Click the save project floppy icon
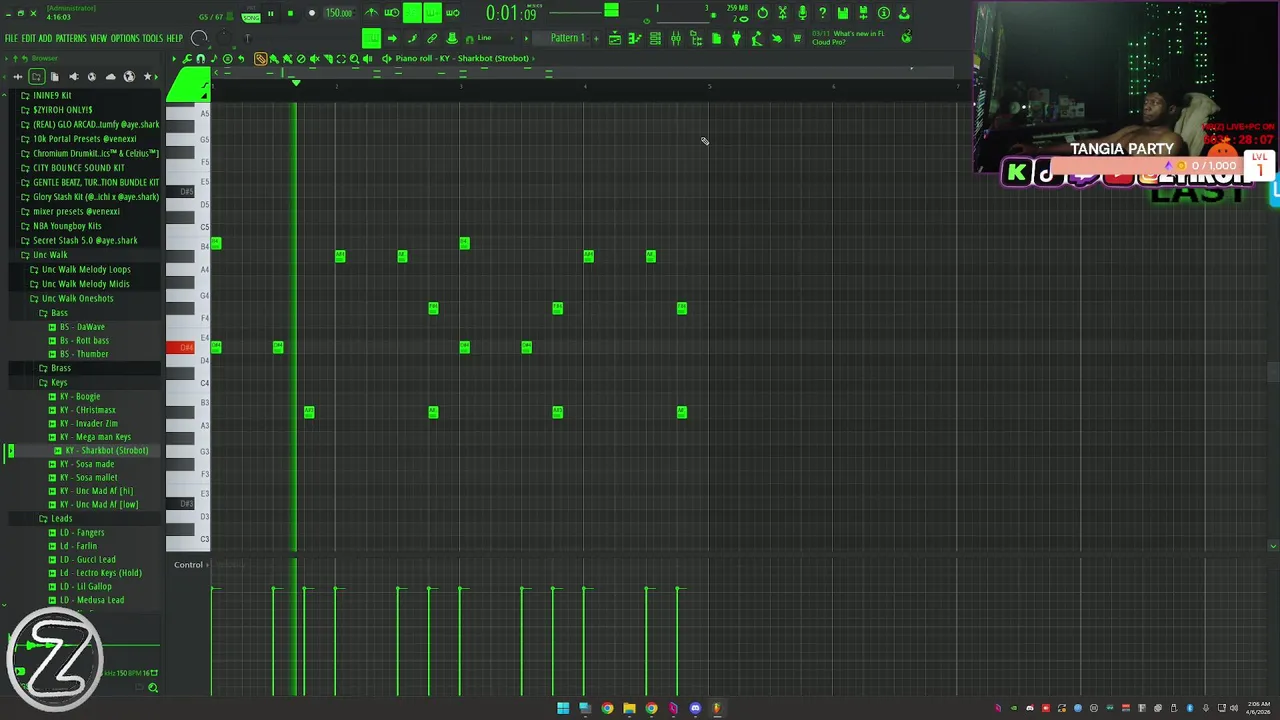 pos(843,13)
